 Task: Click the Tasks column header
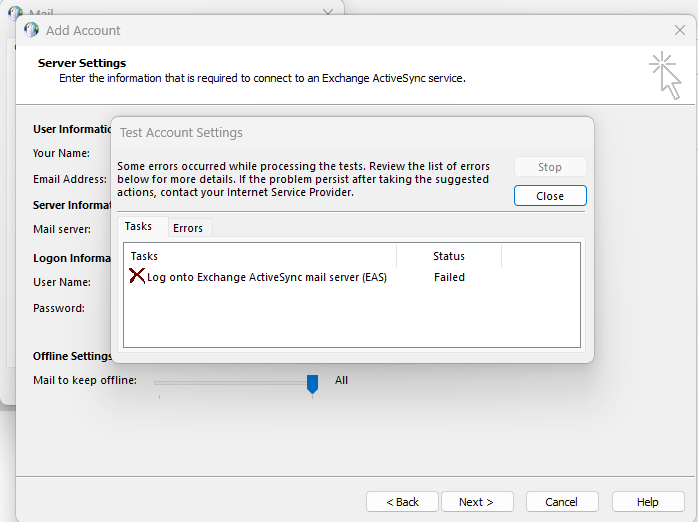point(260,256)
